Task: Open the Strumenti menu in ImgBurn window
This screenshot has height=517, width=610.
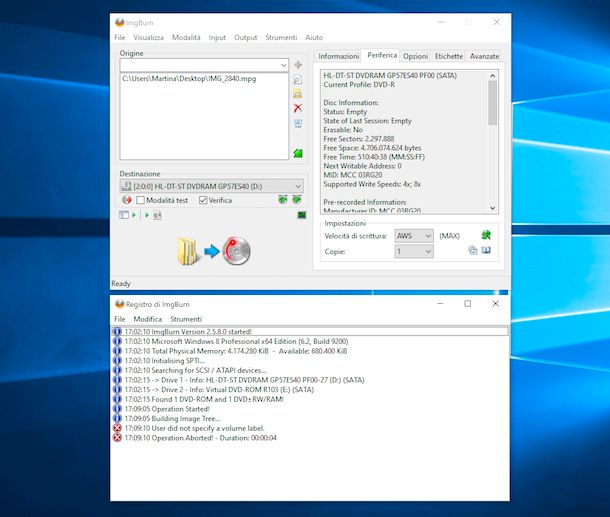Action: 281,37
